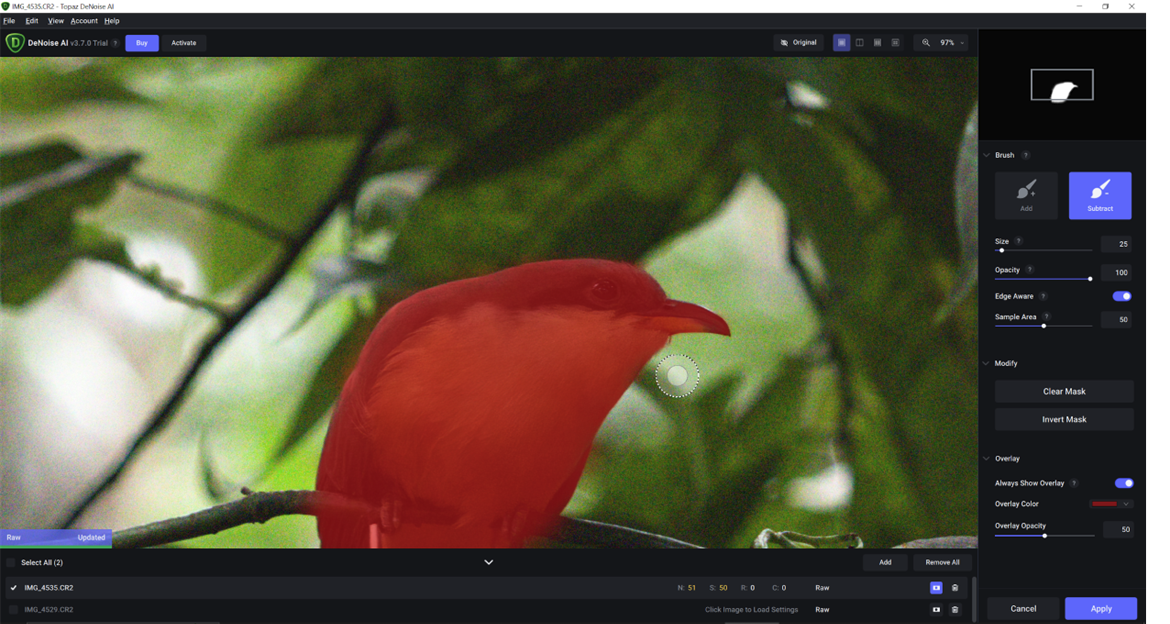Disable Always Show Overlay
The height and width of the screenshot is (624, 1170).
(1122, 482)
